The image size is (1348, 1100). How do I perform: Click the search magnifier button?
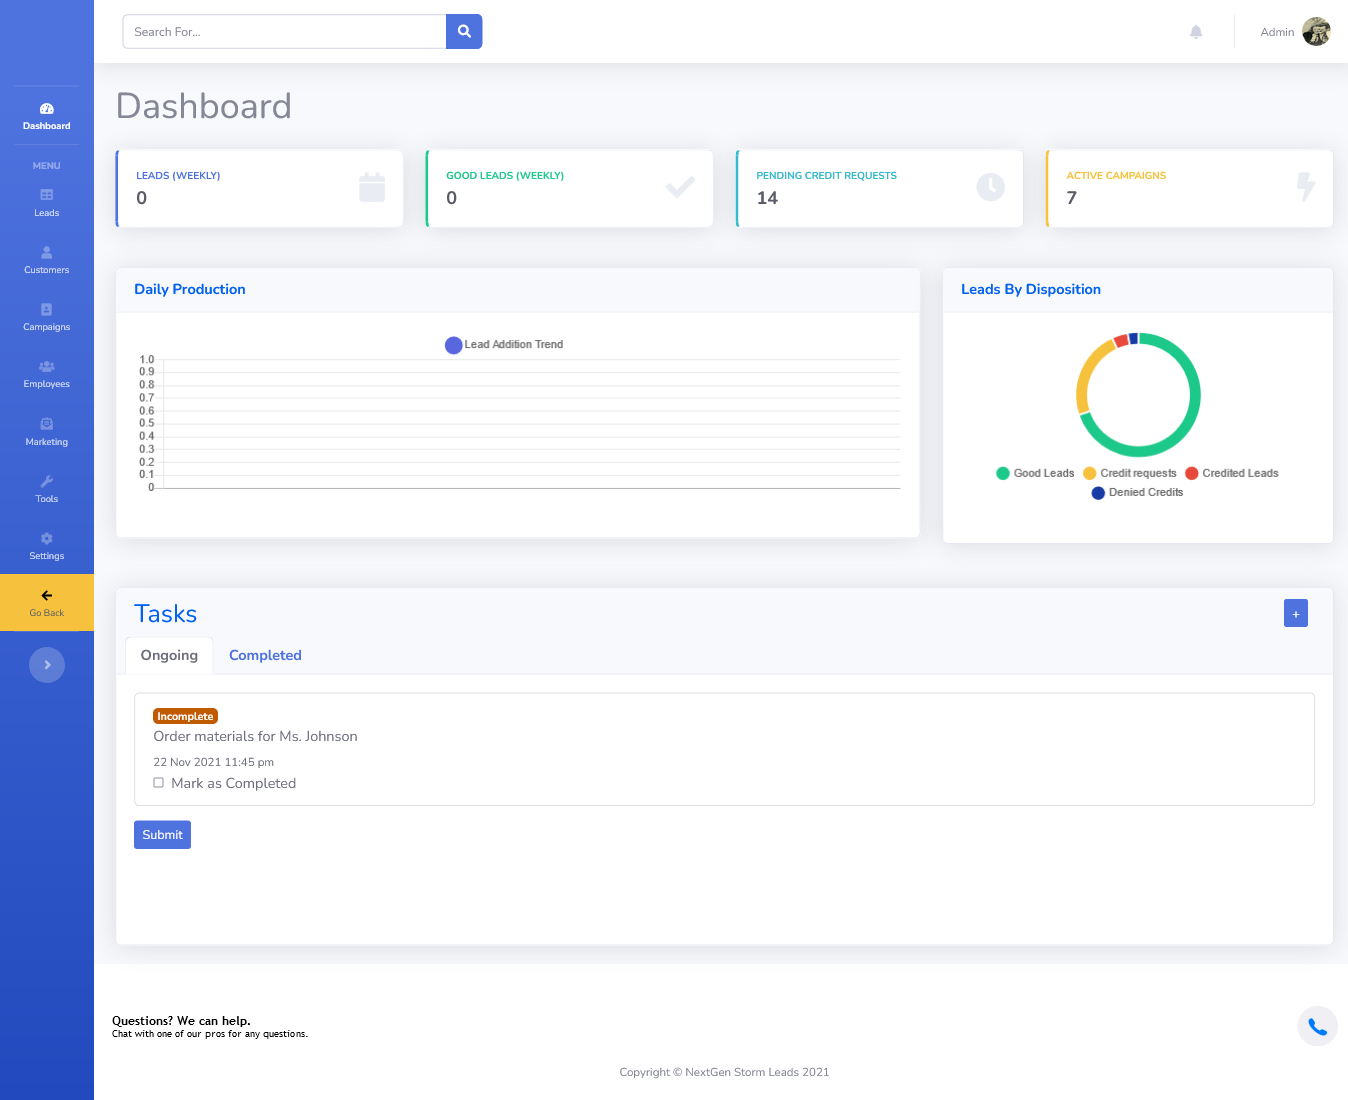(464, 32)
